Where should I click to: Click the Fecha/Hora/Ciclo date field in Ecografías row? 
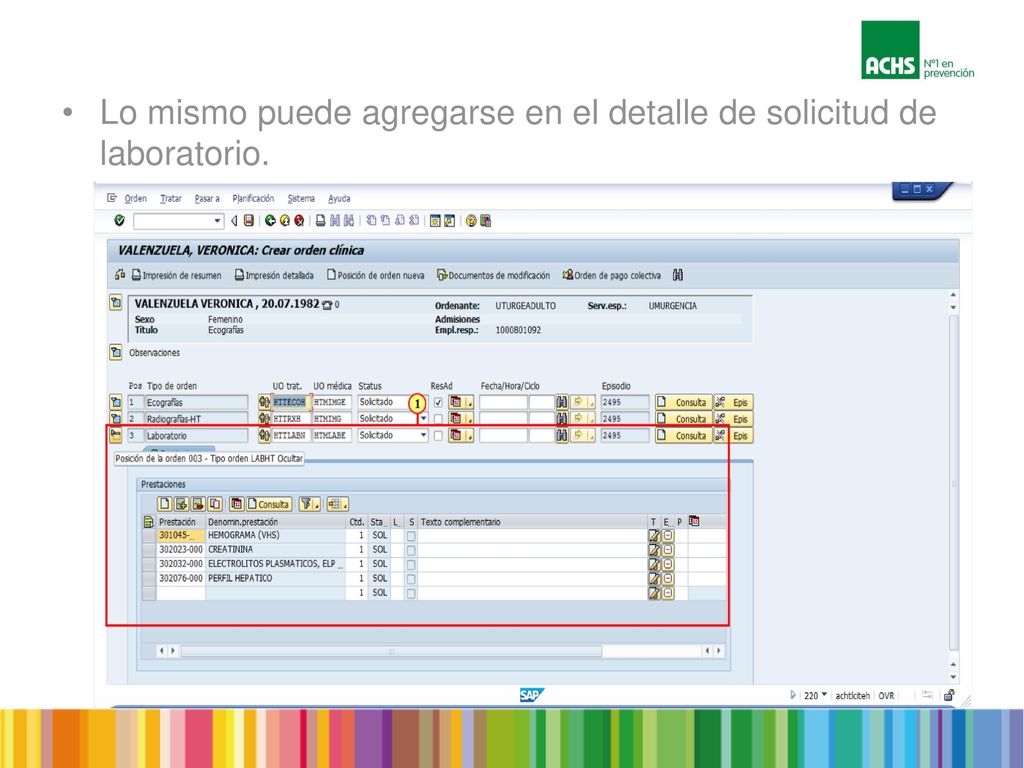(x=503, y=402)
